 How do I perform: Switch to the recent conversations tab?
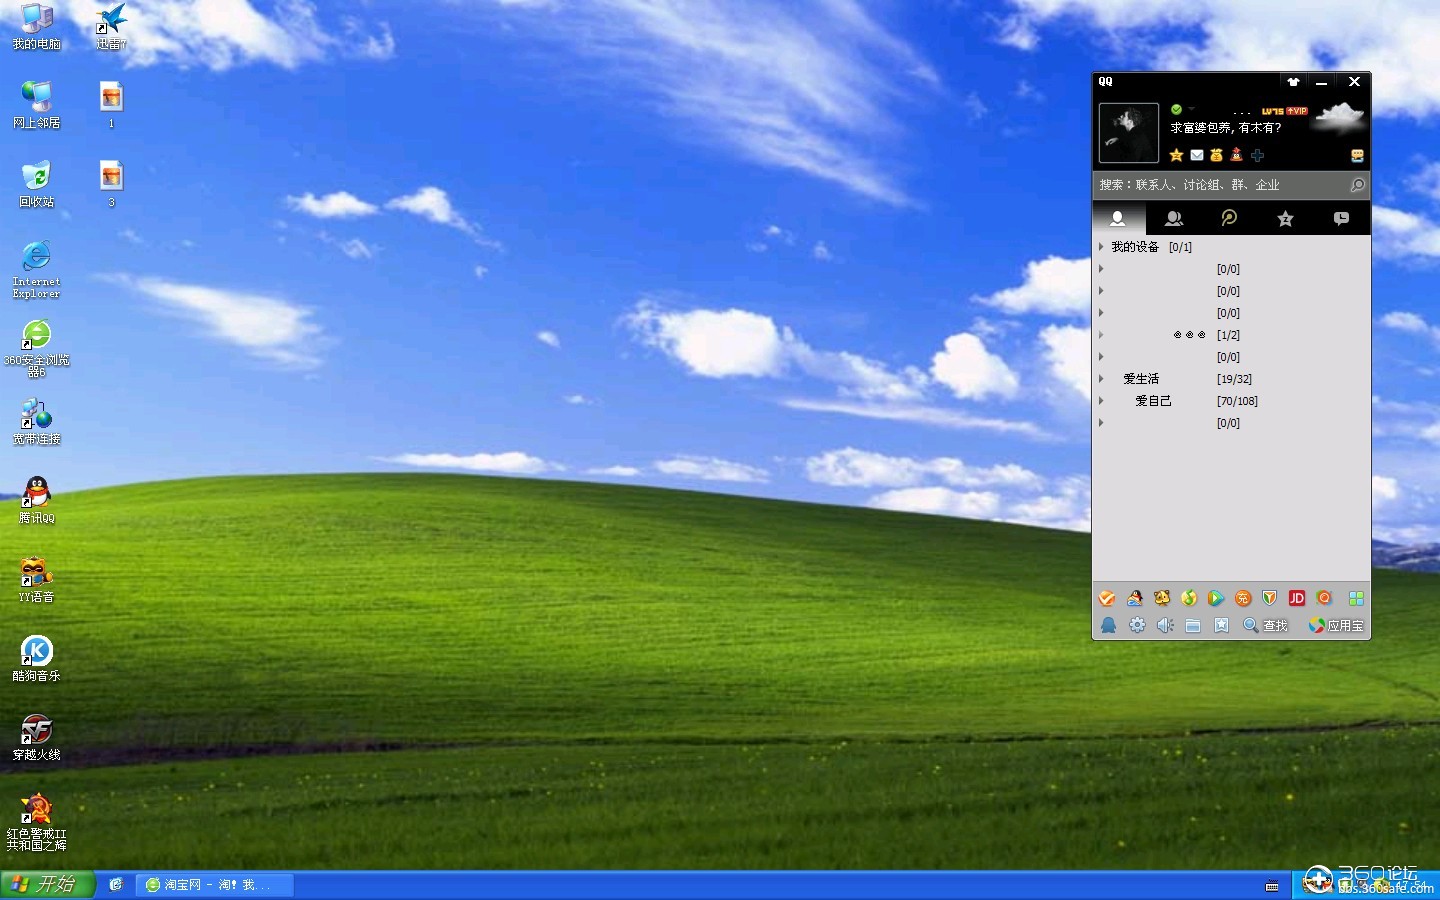(x=1341, y=218)
